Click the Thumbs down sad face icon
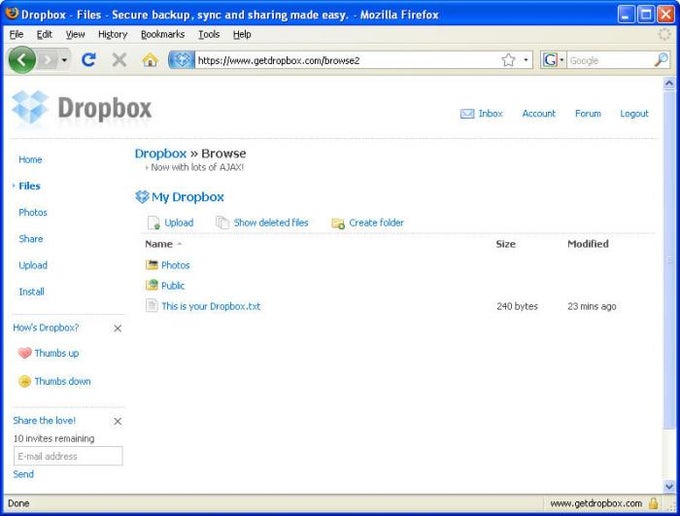 [25, 381]
